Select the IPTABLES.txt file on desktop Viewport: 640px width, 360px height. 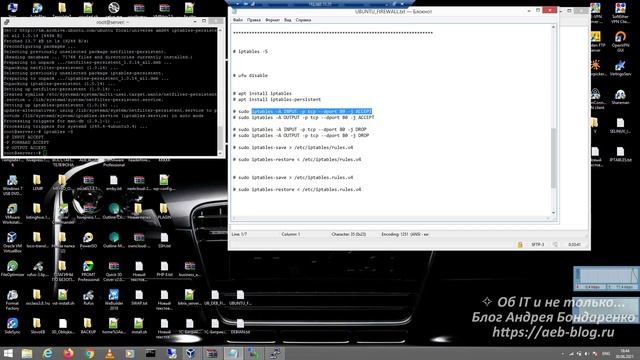[620, 155]
